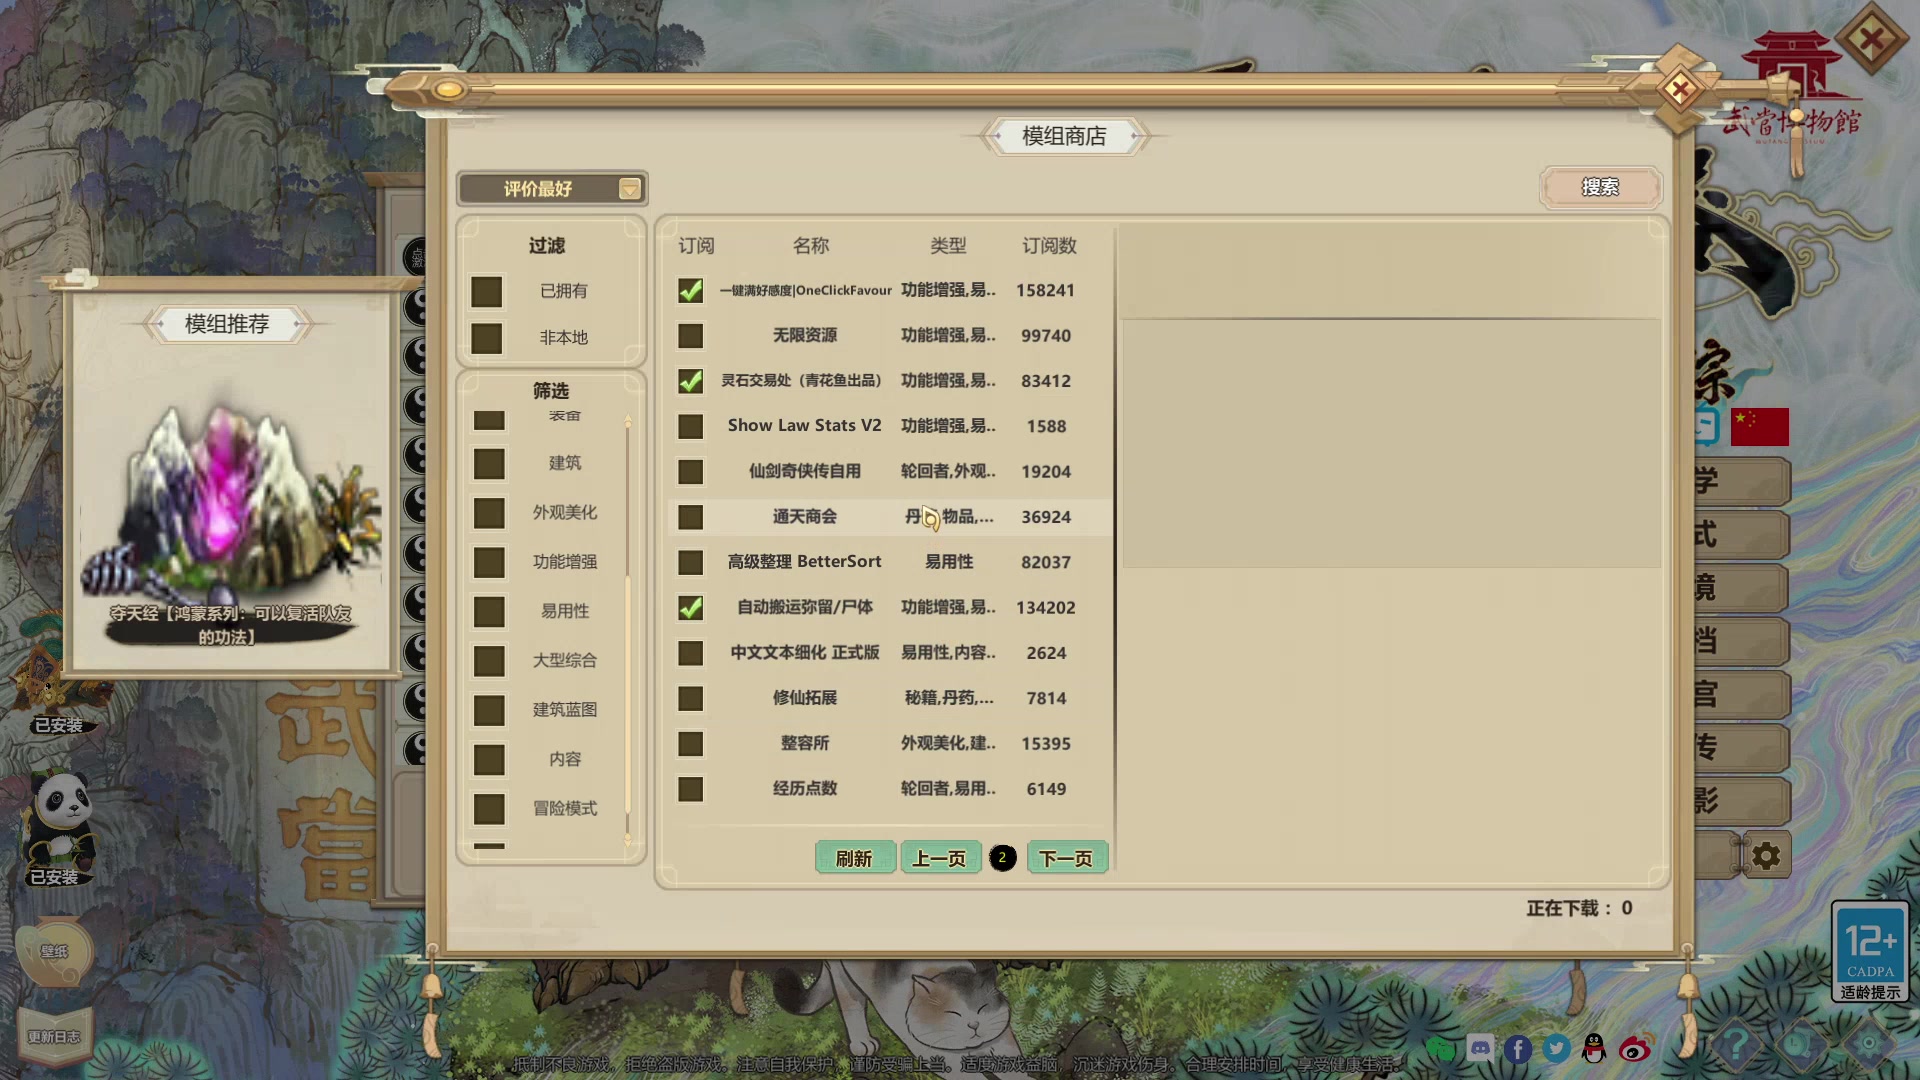Viewport: 1920px width, 1080px height.
Task: Open the Weibo icon
Action: (1635, 1048)
